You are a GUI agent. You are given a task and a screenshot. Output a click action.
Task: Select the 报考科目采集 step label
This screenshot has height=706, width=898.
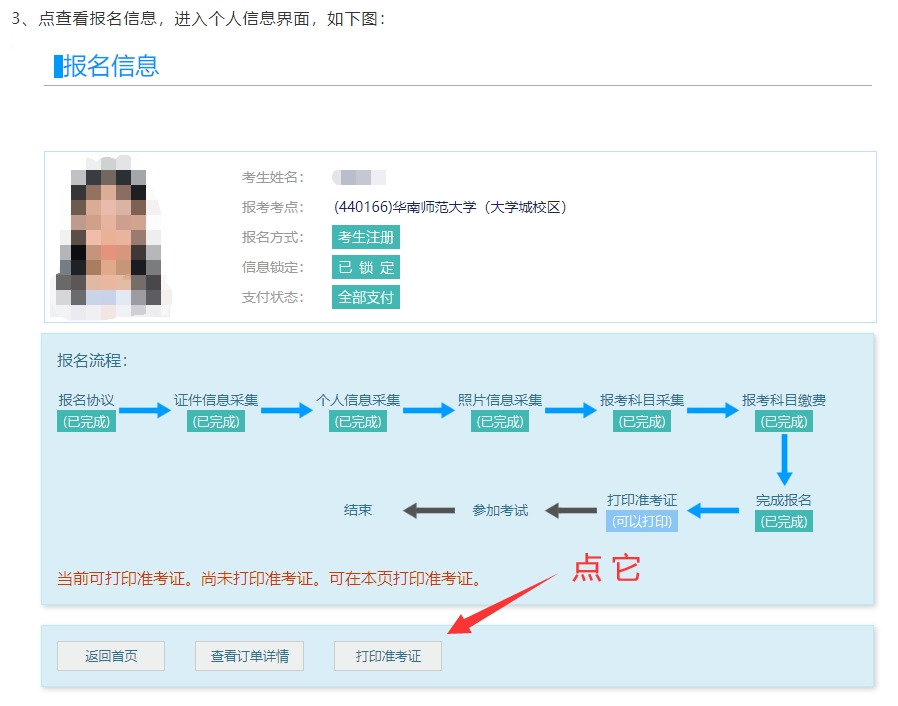642,400
